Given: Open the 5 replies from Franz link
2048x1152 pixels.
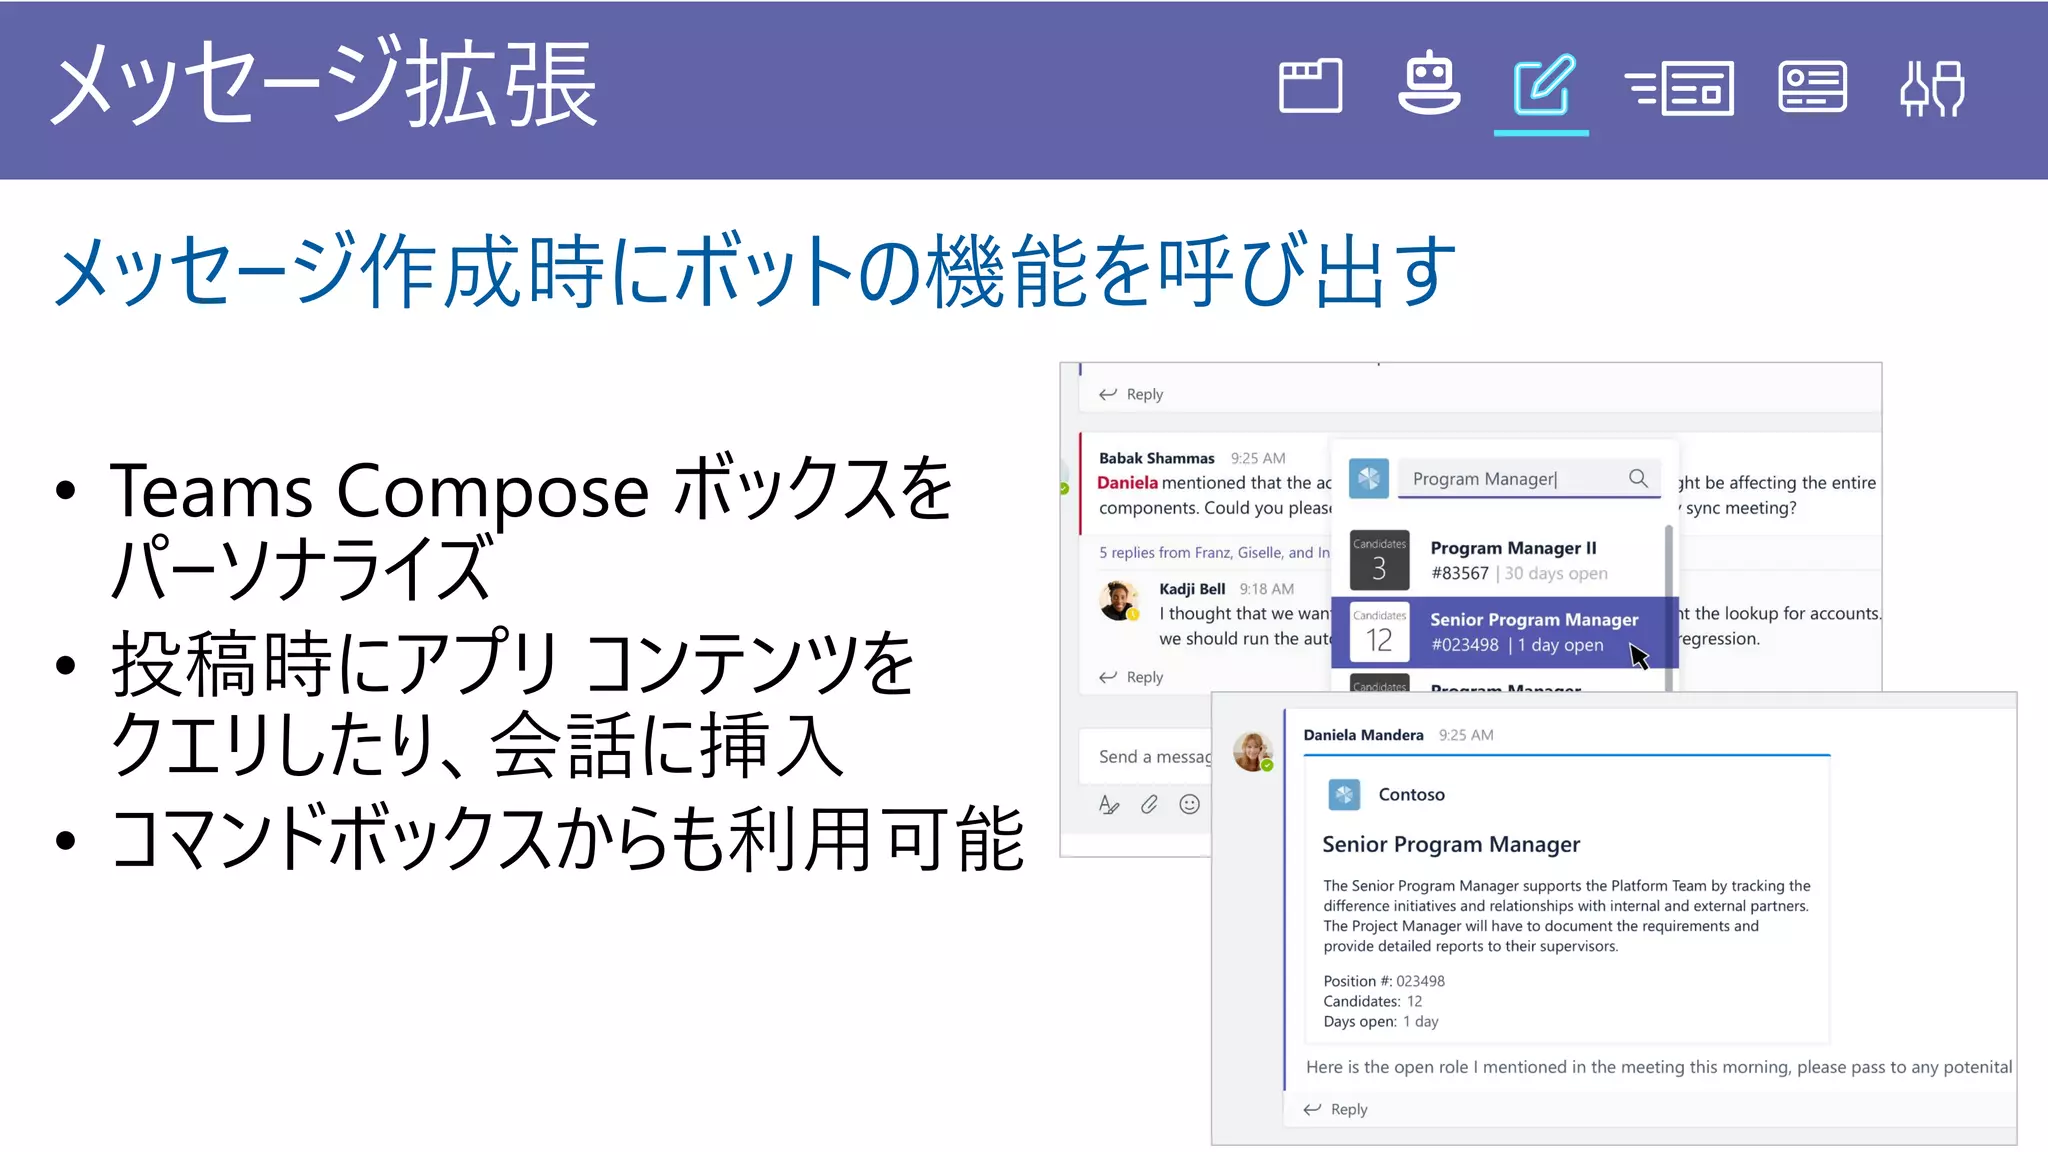Looking at the screenshot, I should click(1214, 552).
